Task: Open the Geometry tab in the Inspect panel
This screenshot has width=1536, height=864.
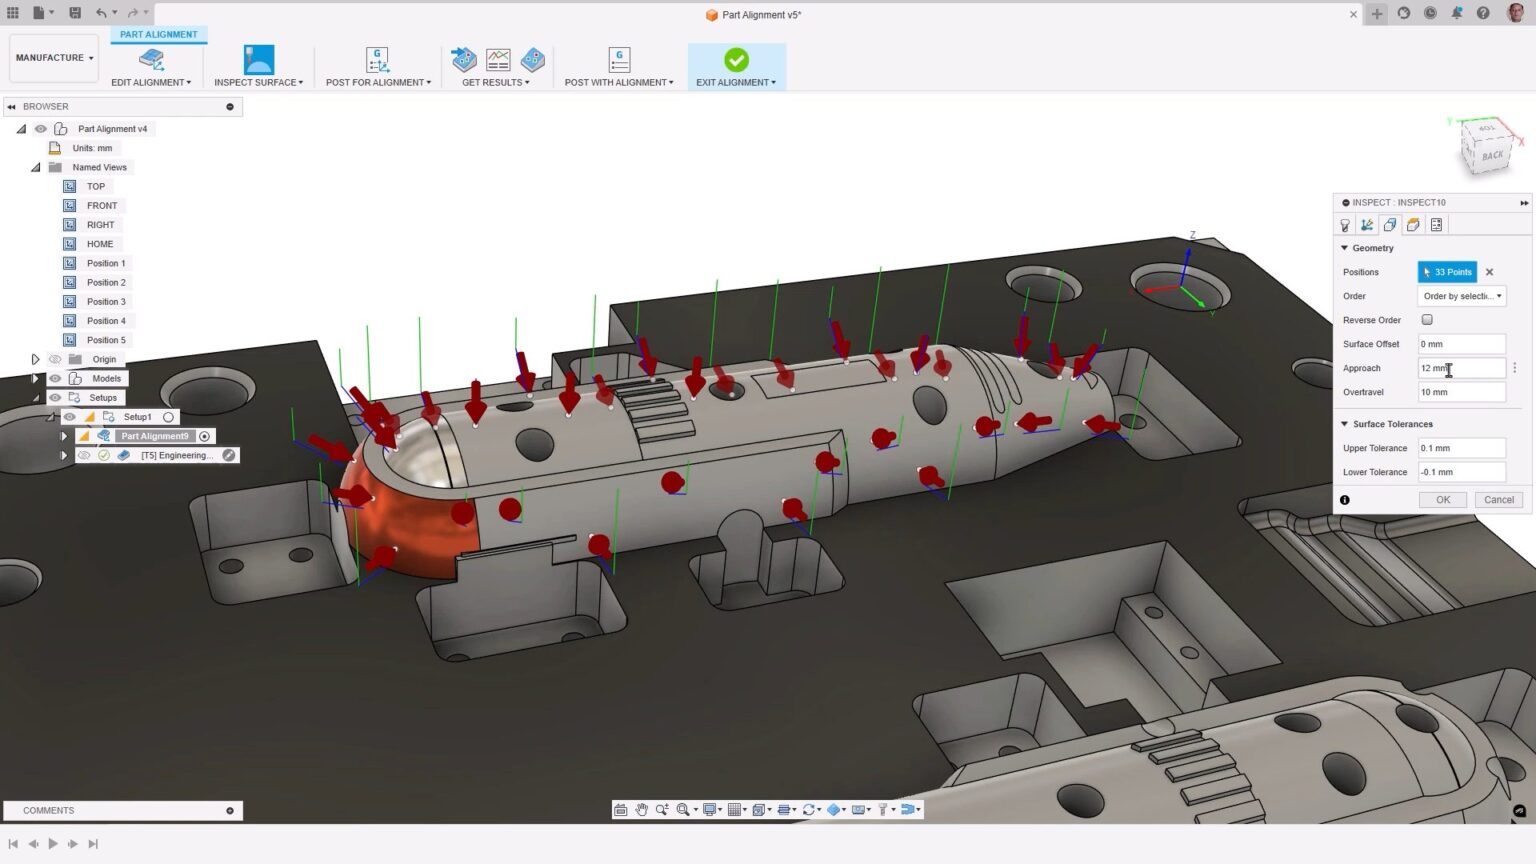Action: [x=1390, y=225]
